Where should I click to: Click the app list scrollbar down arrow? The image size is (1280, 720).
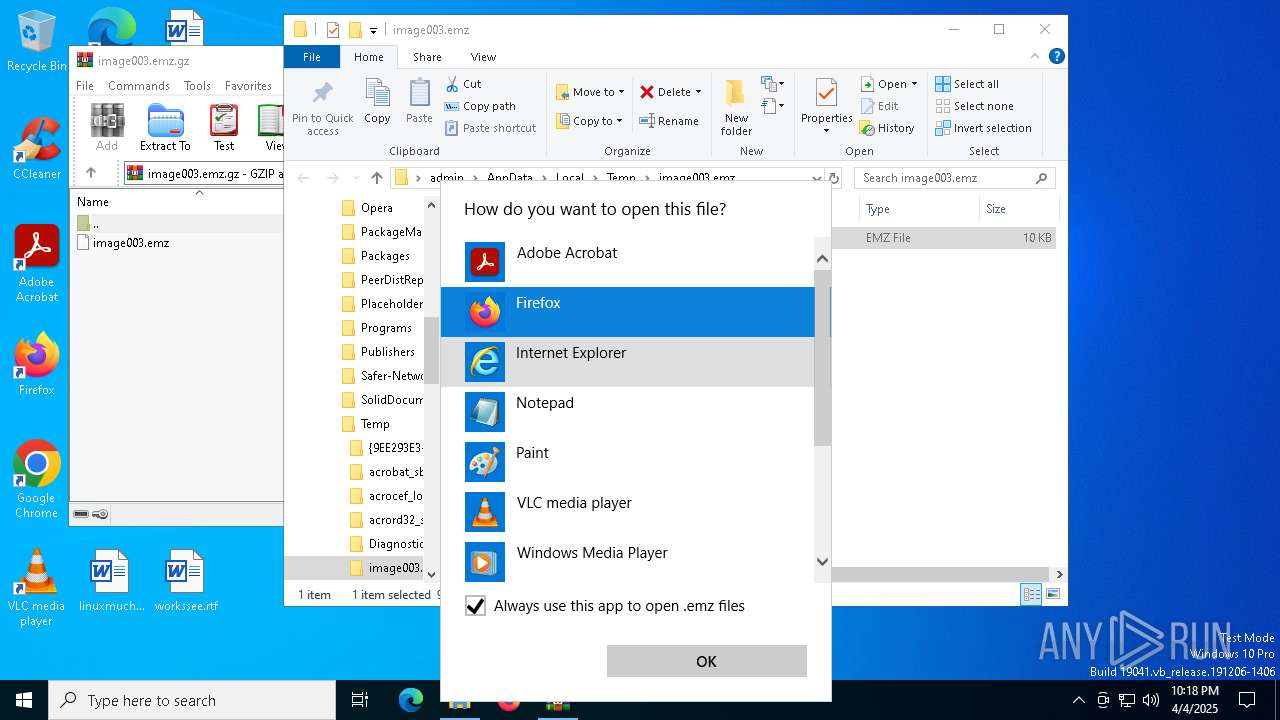point(822,562)
